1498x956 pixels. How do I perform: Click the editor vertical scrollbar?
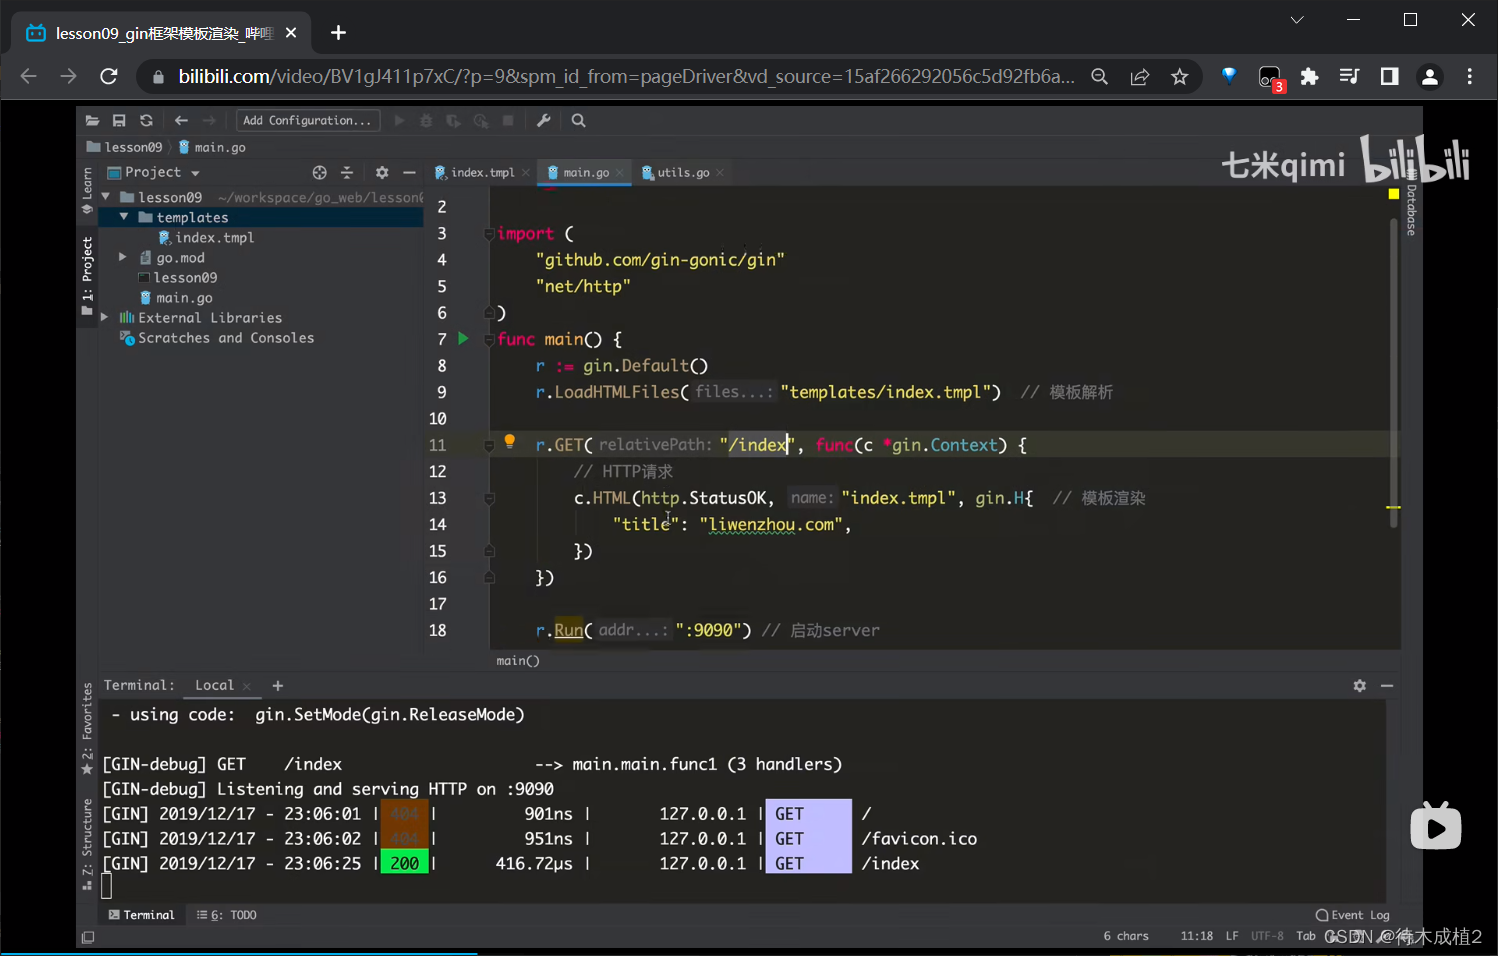tap(1394, 372)
